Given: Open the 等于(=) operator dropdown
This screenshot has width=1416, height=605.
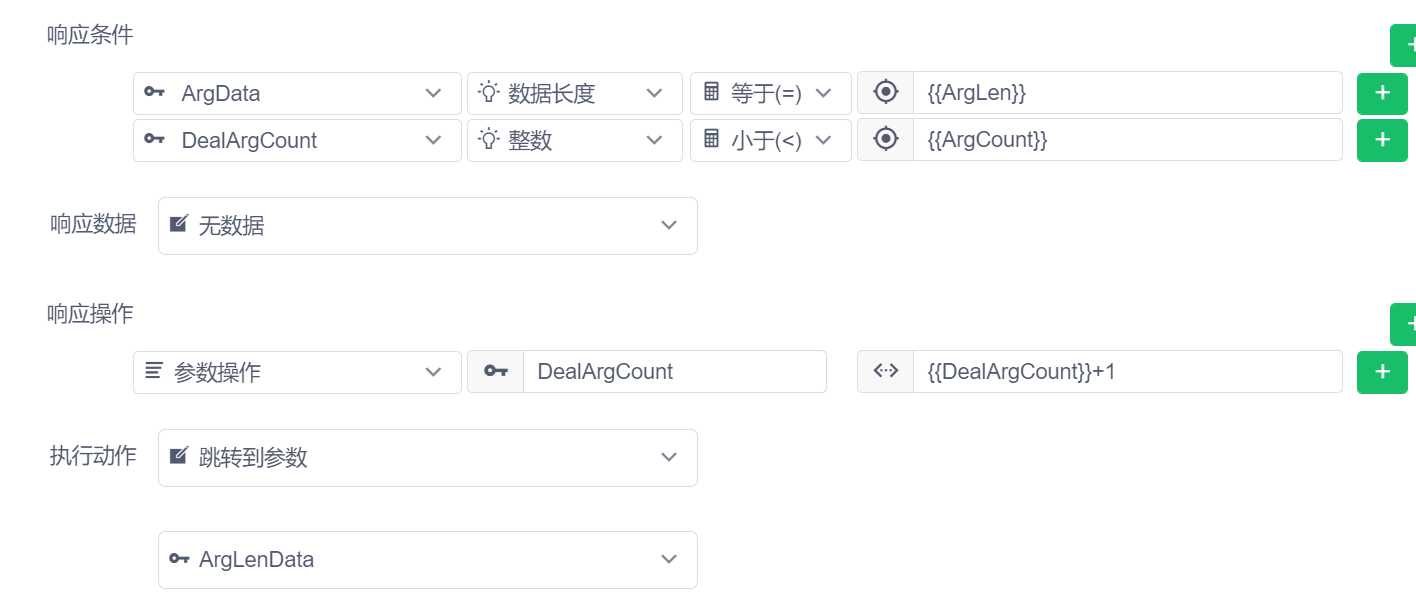Looking at the screenshot, I should 770,93.
